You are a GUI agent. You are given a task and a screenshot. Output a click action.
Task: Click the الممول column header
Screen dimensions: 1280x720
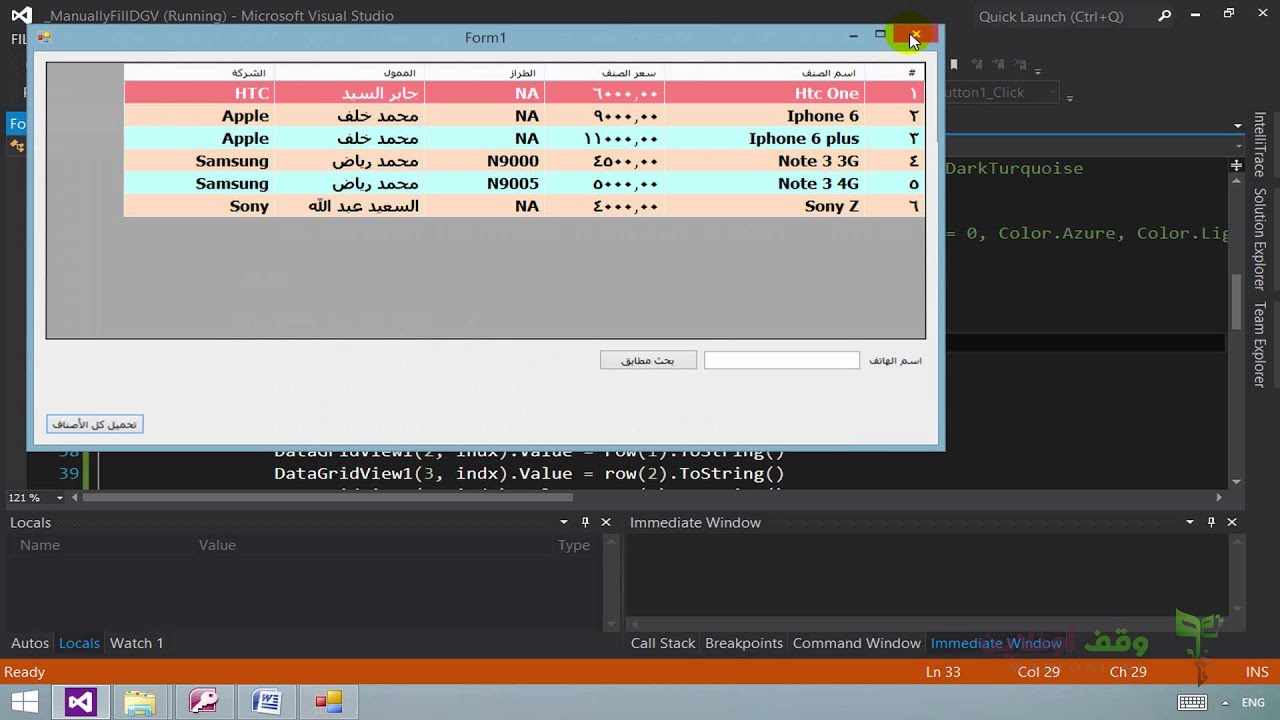click(x=349, y=73)
